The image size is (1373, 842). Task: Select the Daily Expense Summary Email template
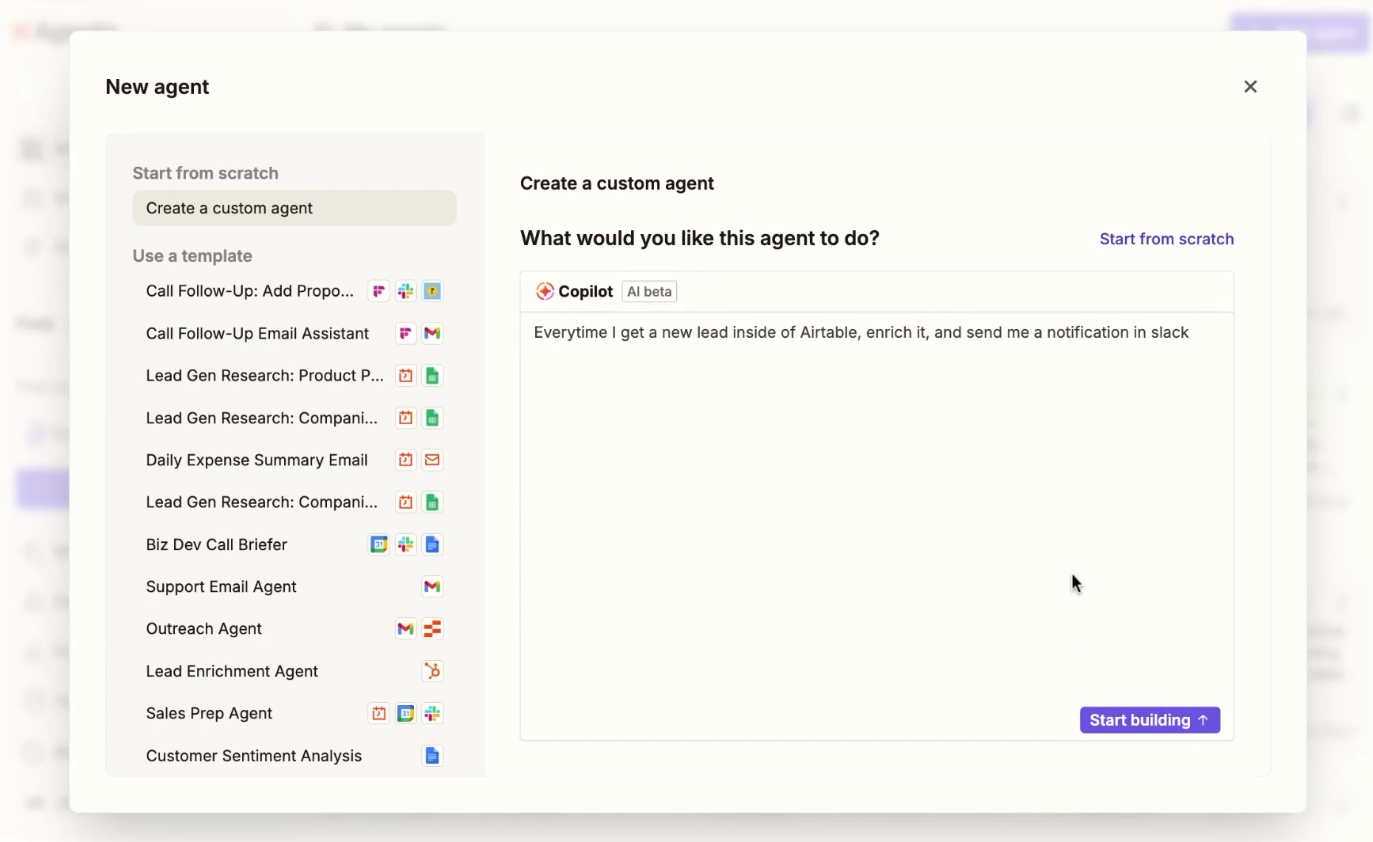[257, 459]
